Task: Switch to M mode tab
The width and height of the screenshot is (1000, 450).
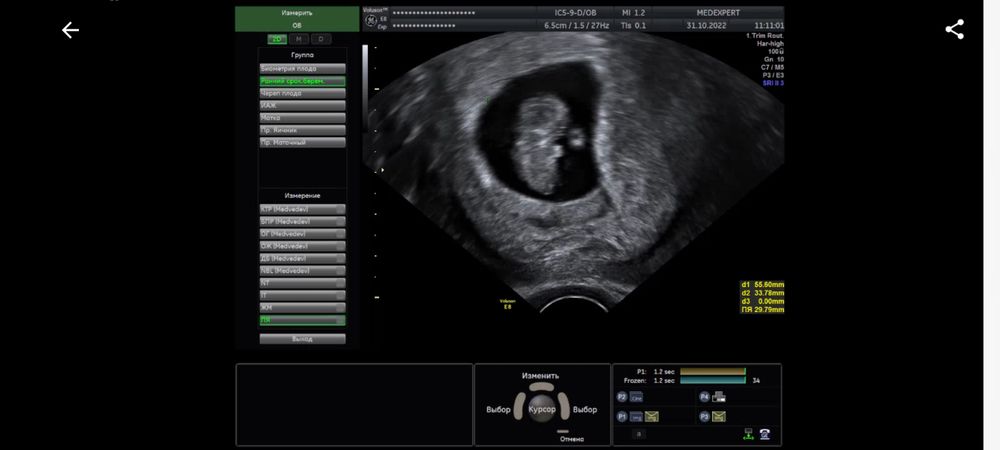Action: point(299,39)
